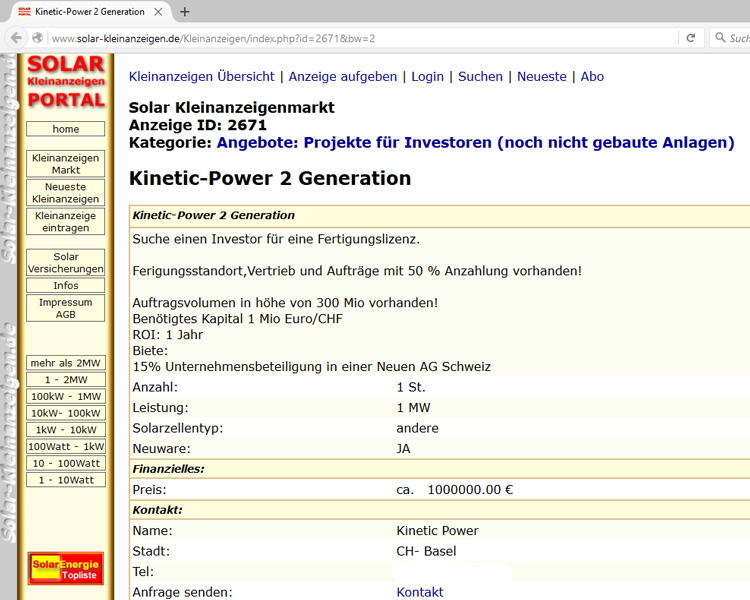Viewport: 750px width, 600px height.
Task: Click the reload page icon
Action: pyautogui.click(x=690, y=38)
